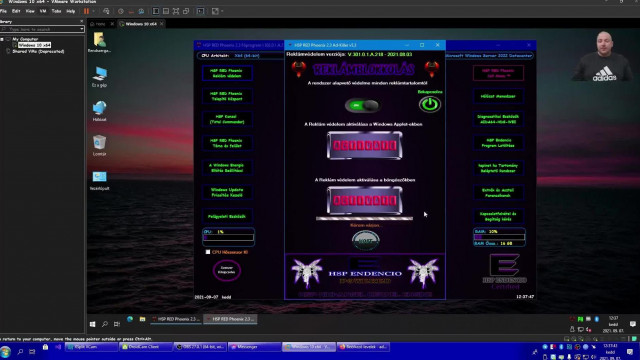Switch to OBS in host taskbar
This screenshot has width=640, height=360.
tap(200, 347)
